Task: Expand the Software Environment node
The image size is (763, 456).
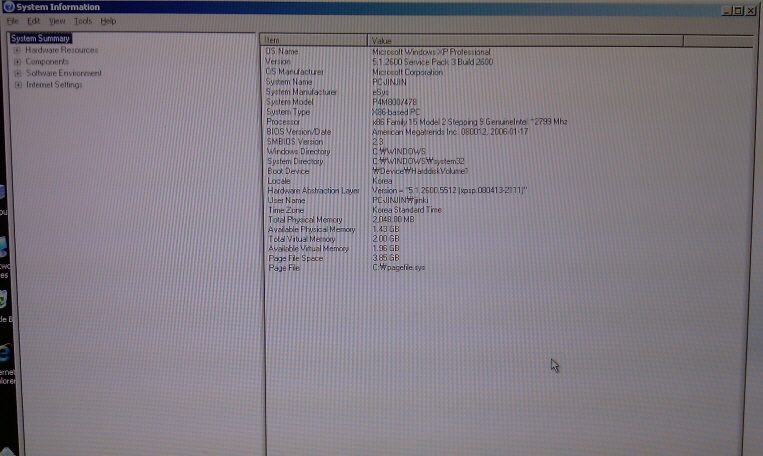Action: (x=18, y=73)
